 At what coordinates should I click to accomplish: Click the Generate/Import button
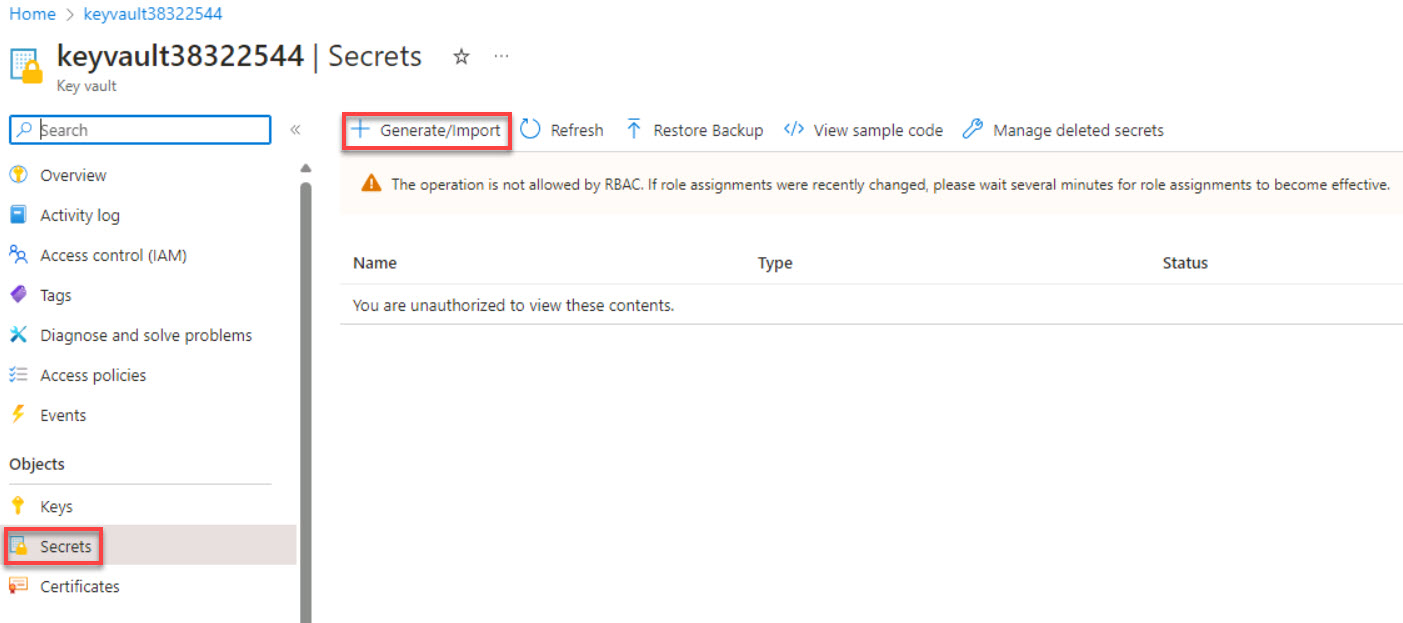pos(427,130)
